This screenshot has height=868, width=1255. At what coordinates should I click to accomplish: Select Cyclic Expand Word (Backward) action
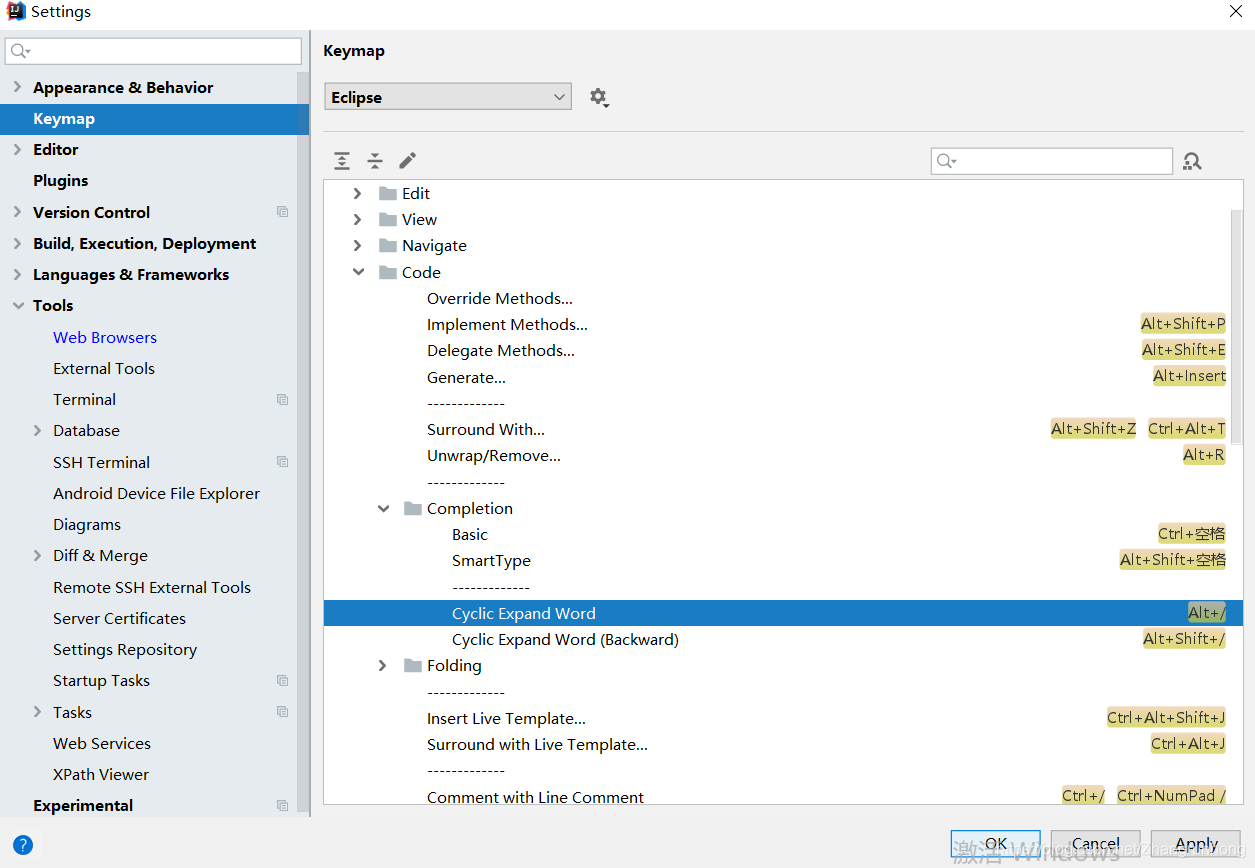[565, 639]
